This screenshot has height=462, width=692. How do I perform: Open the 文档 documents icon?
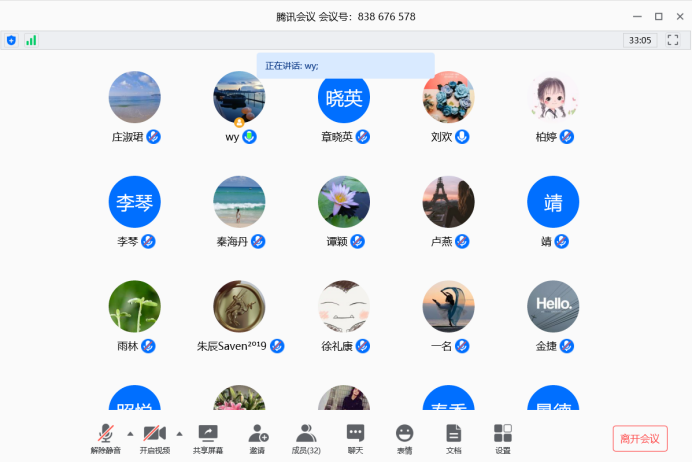tap(453, 434)
